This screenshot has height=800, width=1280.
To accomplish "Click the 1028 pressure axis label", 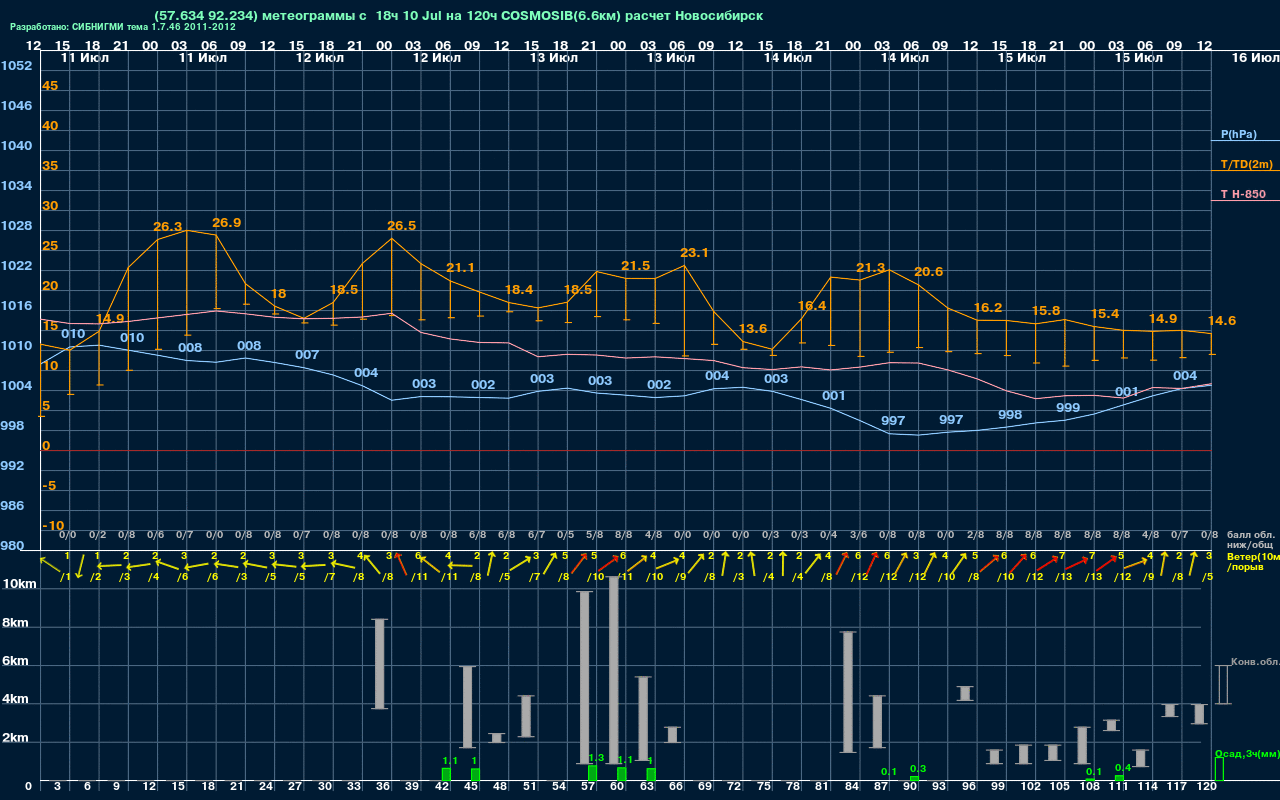I will tap(16, 226).
